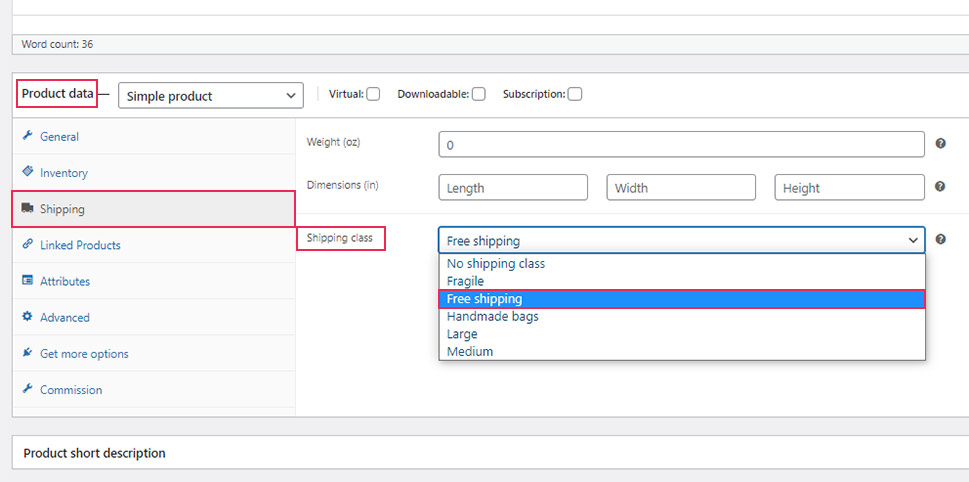Click the Linked Products link icon
This screenshot has height=482, width=969.
pyautogui.click(x=27, y=245)
